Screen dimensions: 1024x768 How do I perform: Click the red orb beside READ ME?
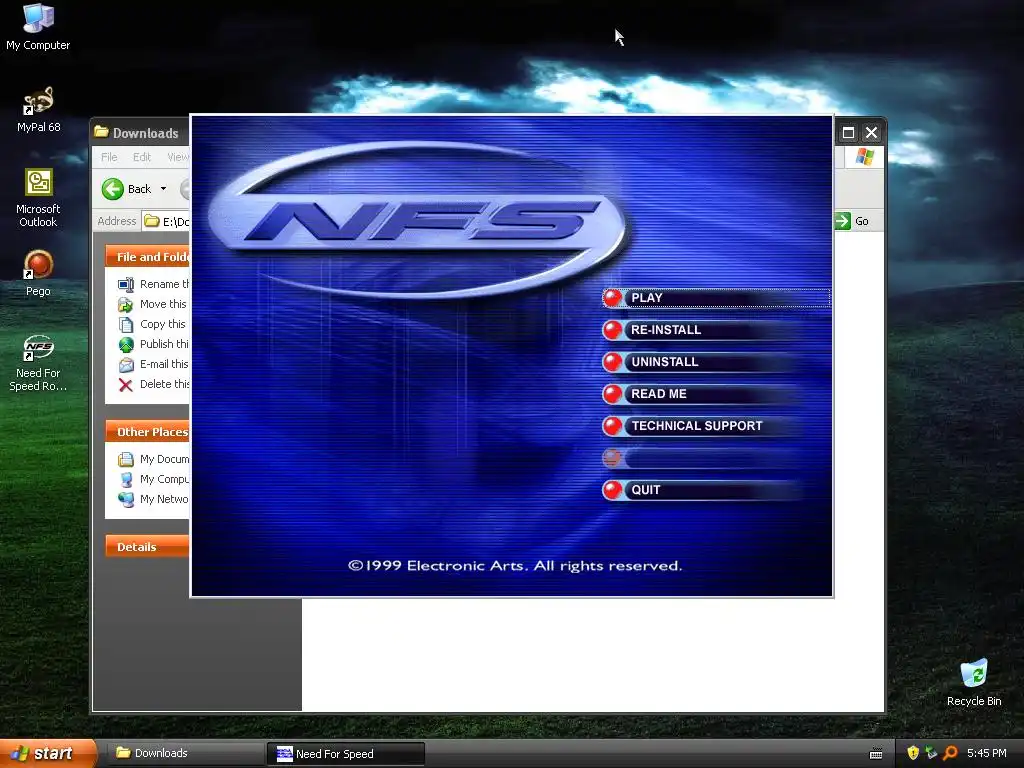pyautogui.click(x=613, y=394)
